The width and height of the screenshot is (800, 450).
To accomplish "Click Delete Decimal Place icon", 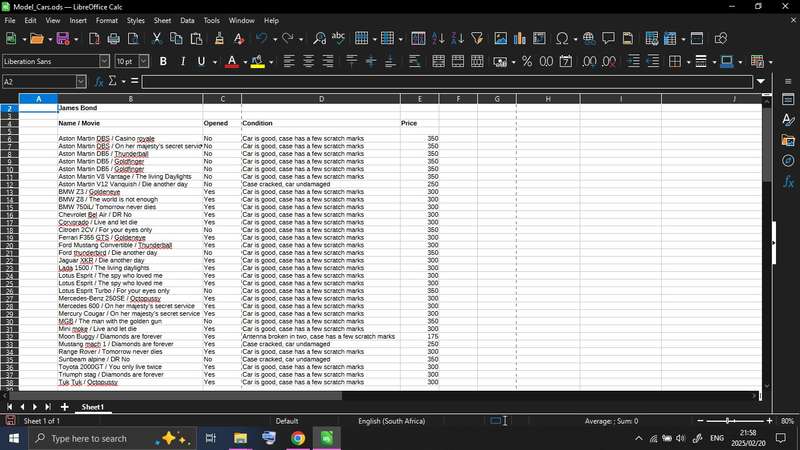I will tap(609, 62).
